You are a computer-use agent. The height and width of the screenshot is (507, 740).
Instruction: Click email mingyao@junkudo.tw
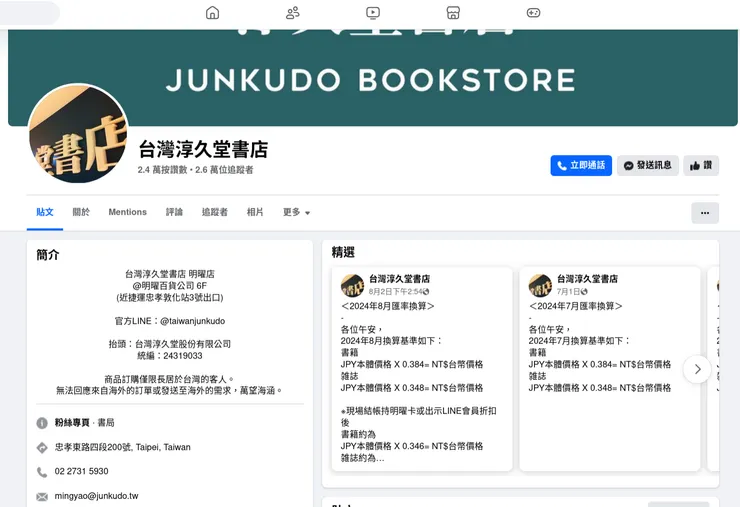click(96, 496)
